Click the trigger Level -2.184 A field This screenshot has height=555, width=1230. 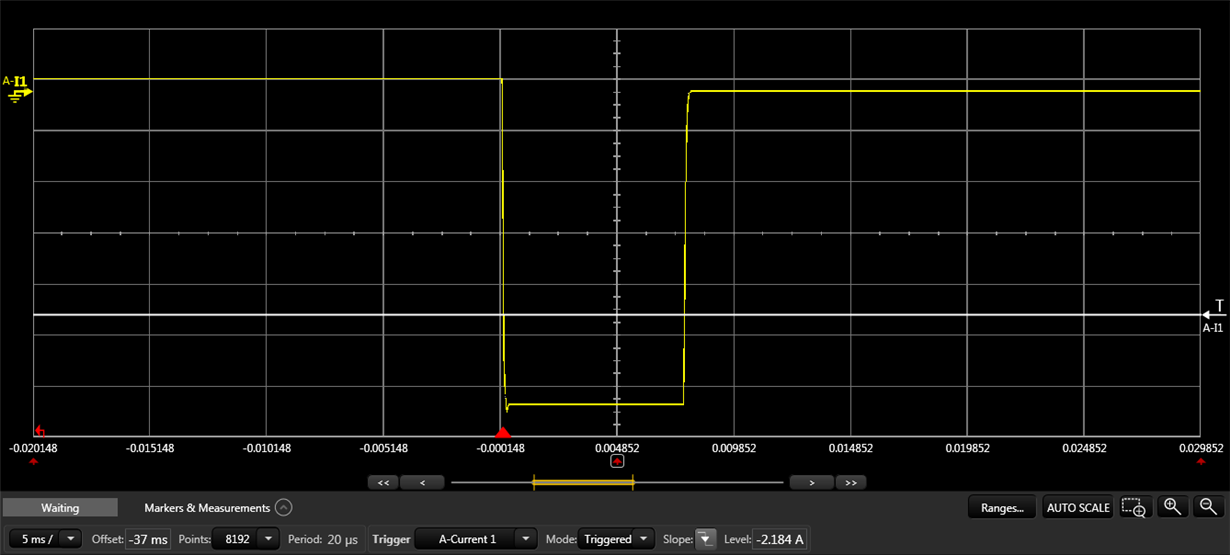click(x=779, y=539)
